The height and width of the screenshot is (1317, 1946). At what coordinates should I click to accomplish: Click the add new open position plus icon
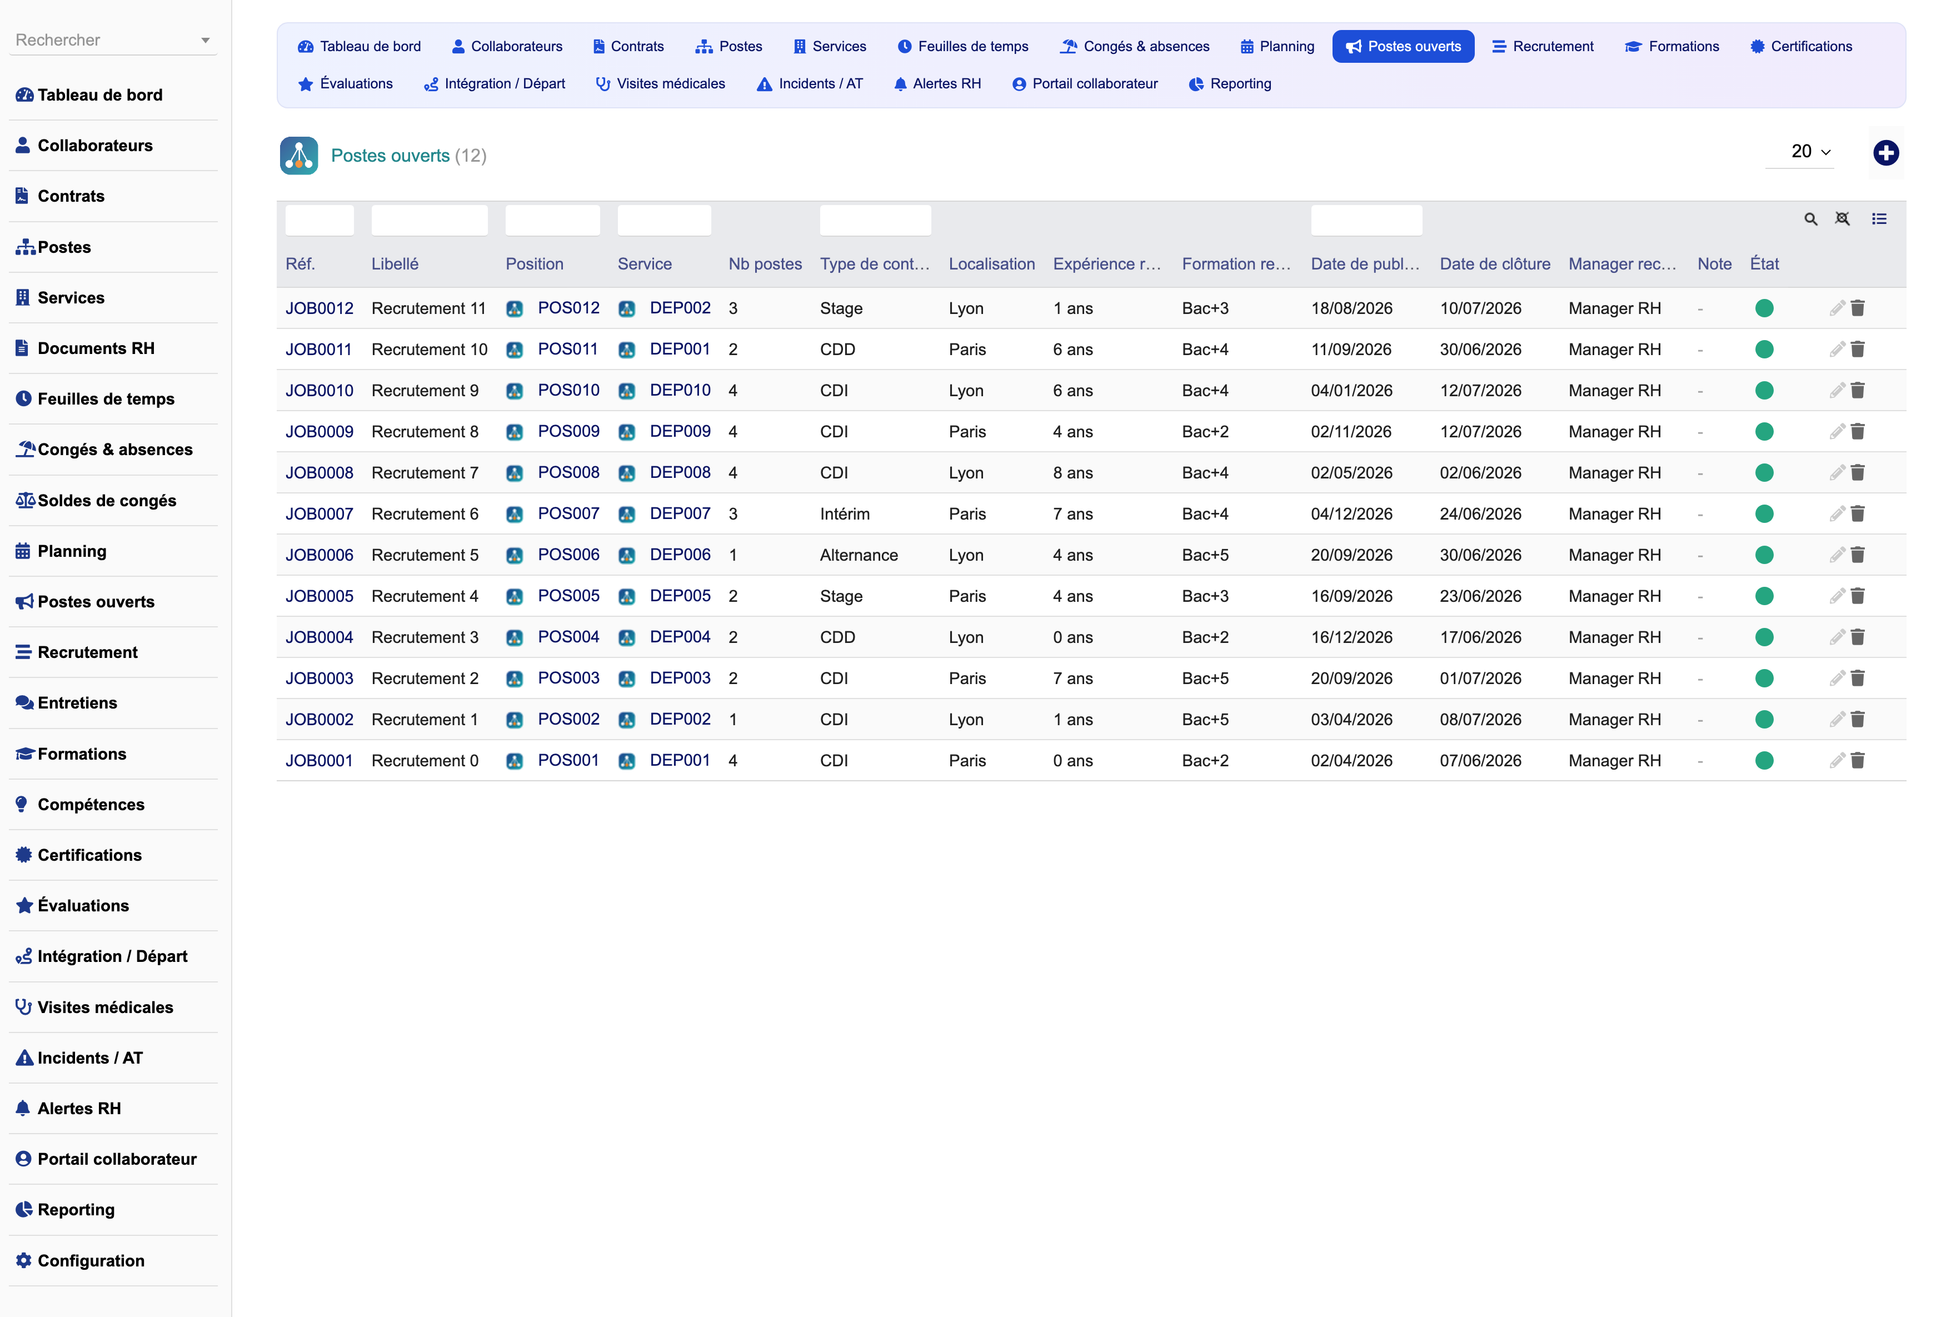point(1885,153)
